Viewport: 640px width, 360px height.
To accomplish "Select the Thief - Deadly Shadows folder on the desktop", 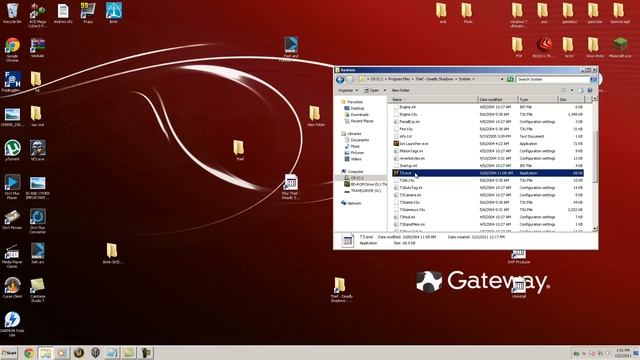I will 340,290.
